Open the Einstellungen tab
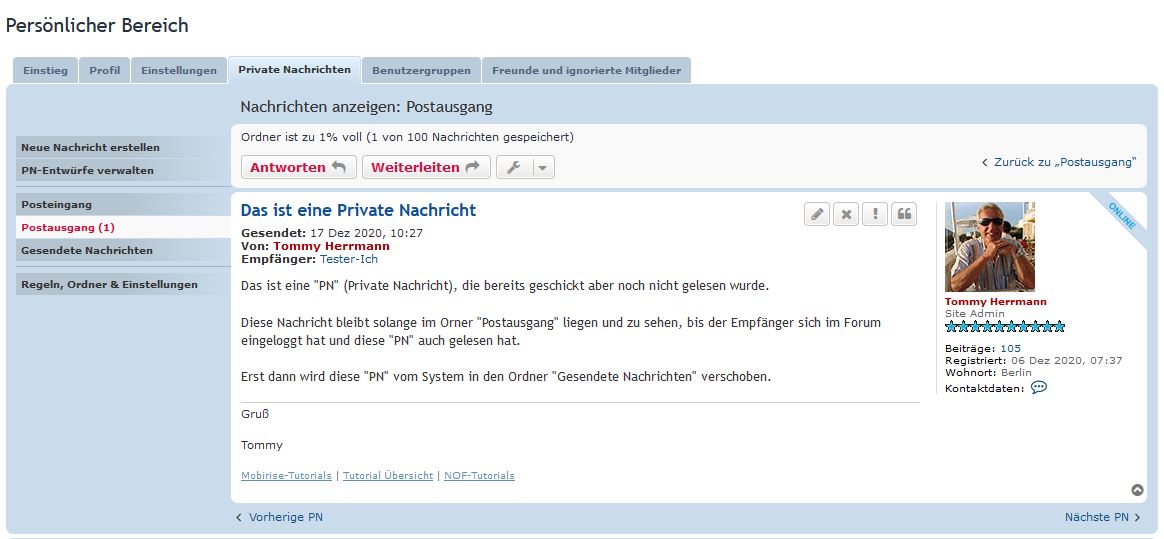The height and width of the screenshot is (539, 1164). point(179,71)
